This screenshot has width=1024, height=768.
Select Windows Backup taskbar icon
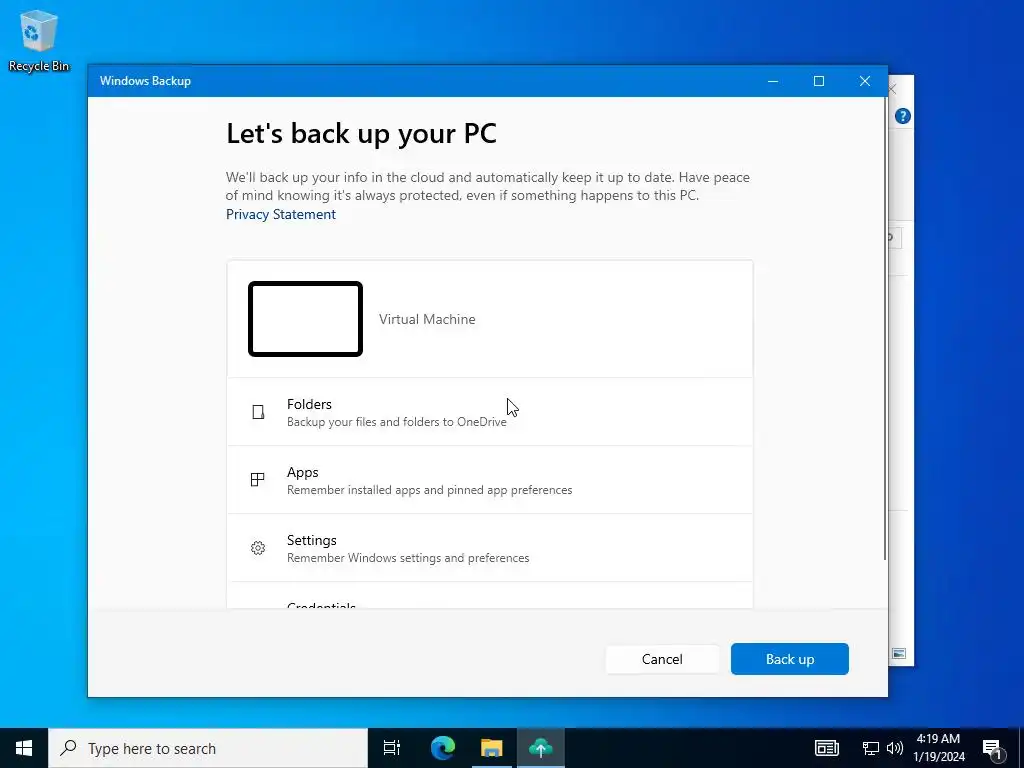pyautogui.click(x=541, y=748)
